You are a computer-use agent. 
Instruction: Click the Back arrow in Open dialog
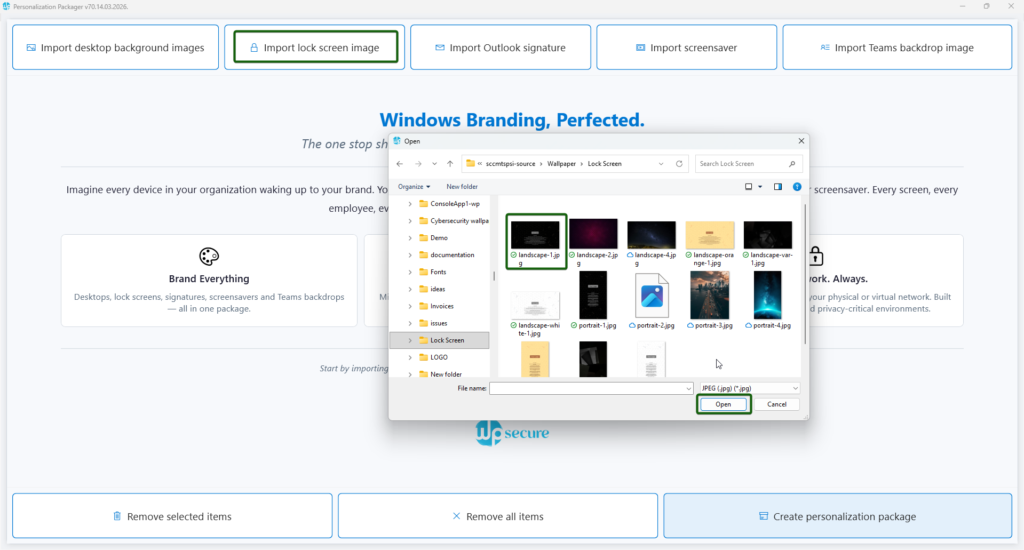(400, 163)
